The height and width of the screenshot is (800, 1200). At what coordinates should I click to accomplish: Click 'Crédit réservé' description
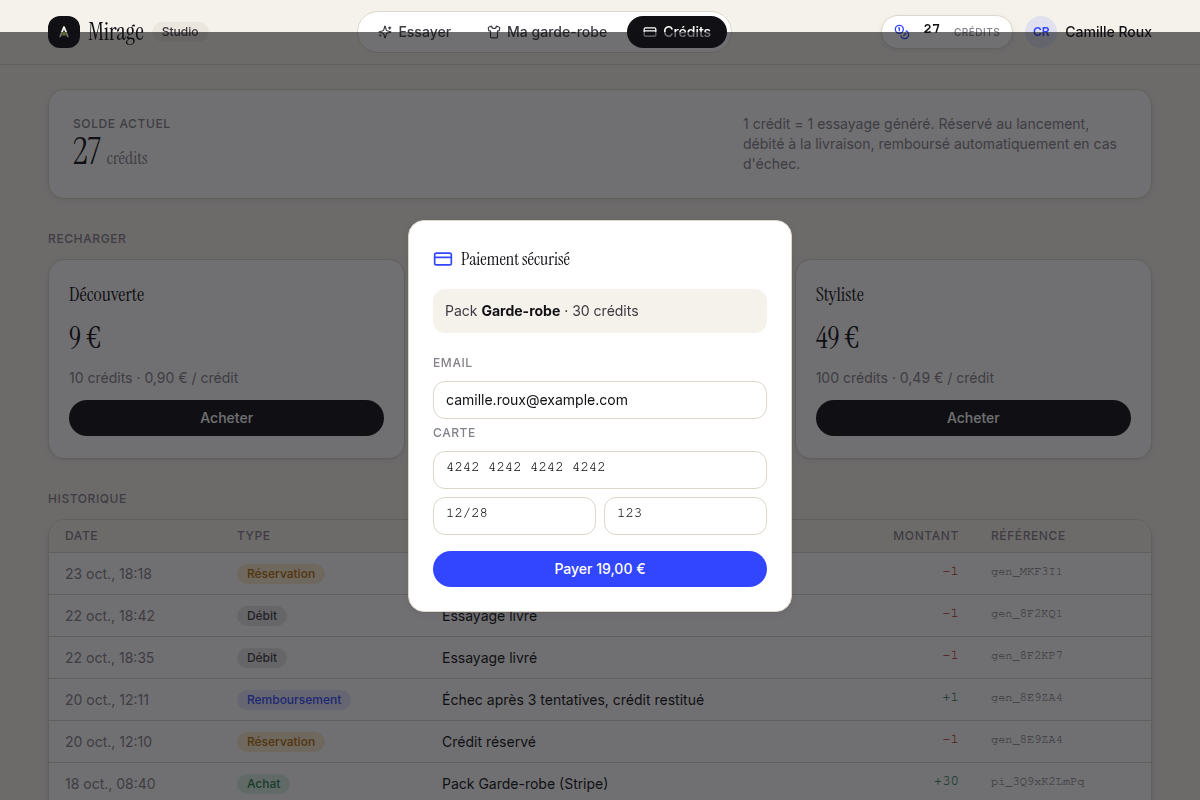point(489,742)
